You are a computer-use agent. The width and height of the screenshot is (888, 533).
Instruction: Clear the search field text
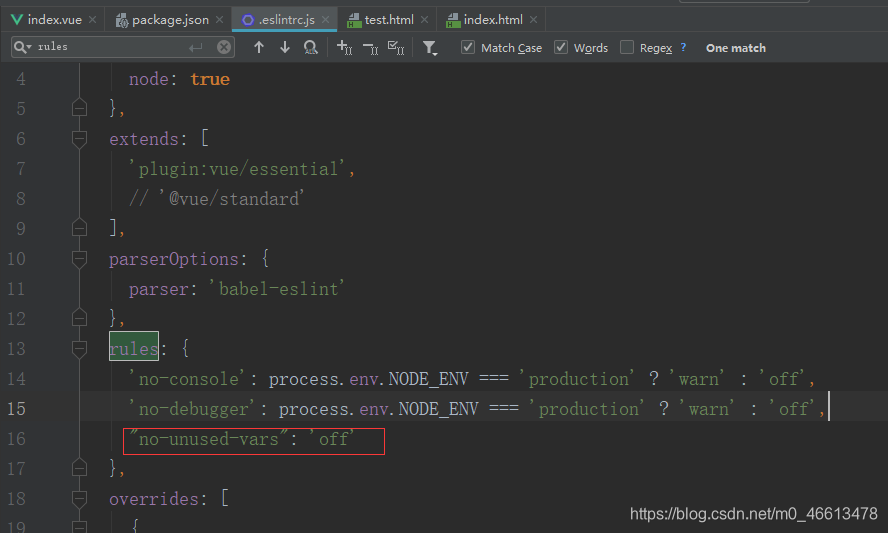click(224, 47)
